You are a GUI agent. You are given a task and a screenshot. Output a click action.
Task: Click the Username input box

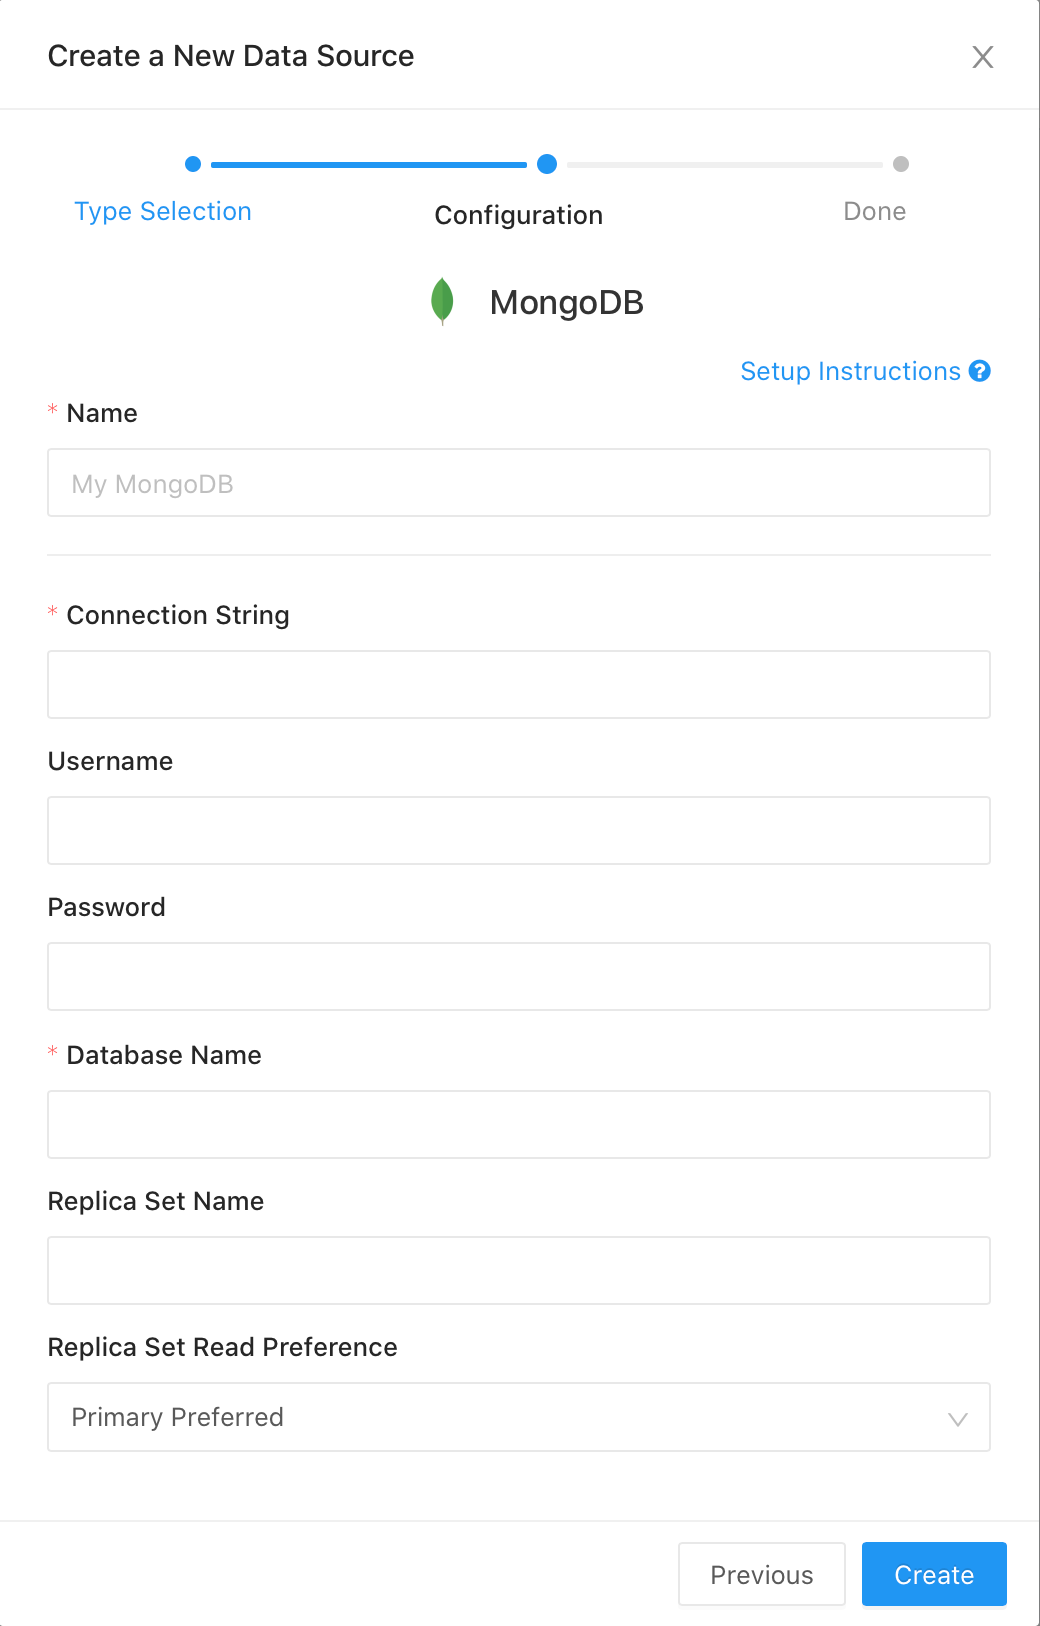(518, 831)
